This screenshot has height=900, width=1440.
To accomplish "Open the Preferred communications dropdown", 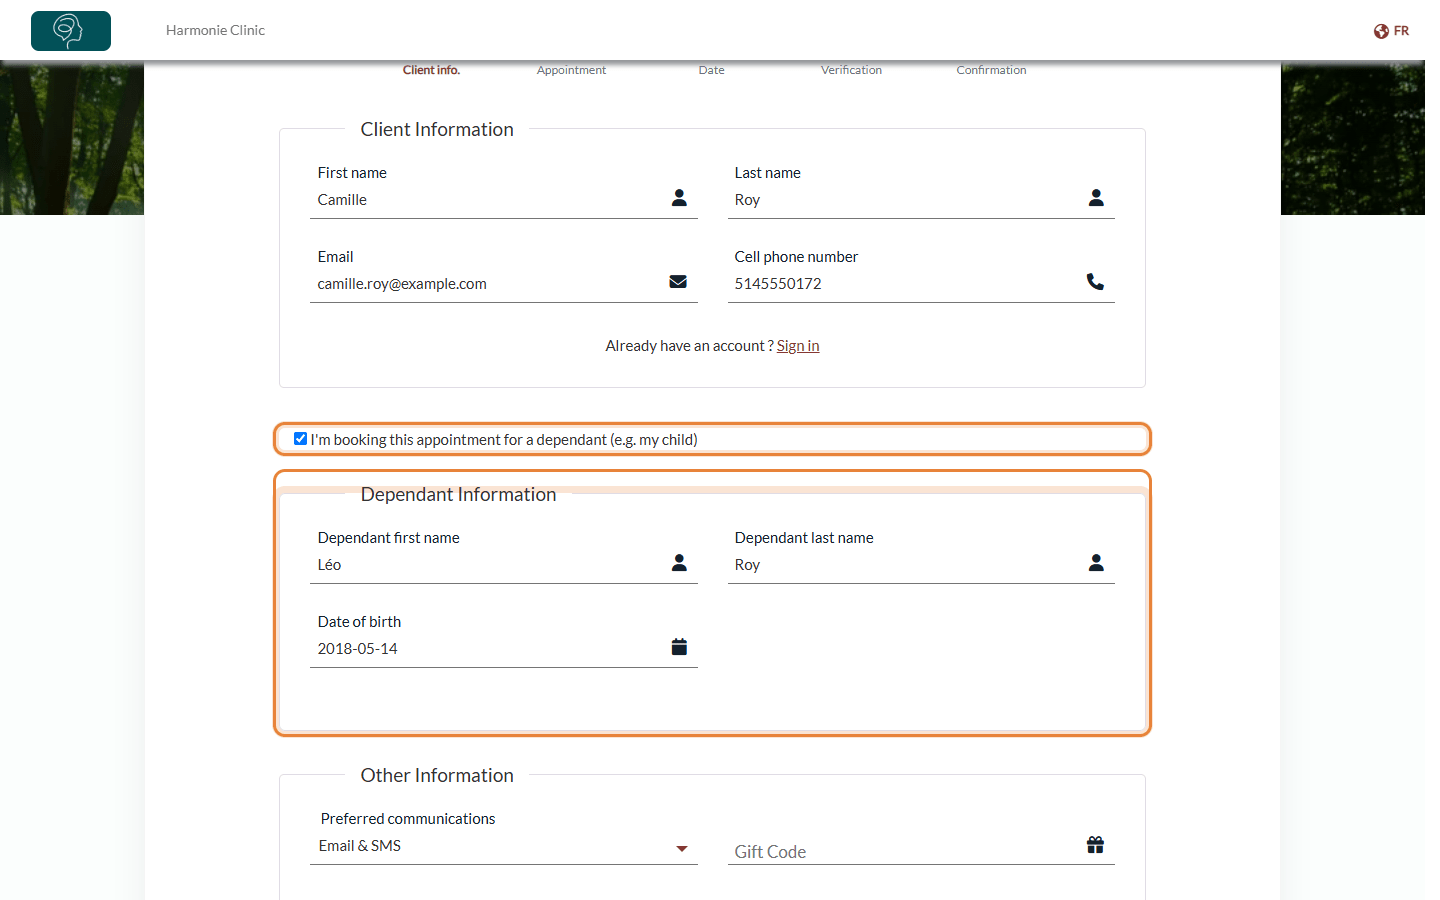I will tap(504, 846).
